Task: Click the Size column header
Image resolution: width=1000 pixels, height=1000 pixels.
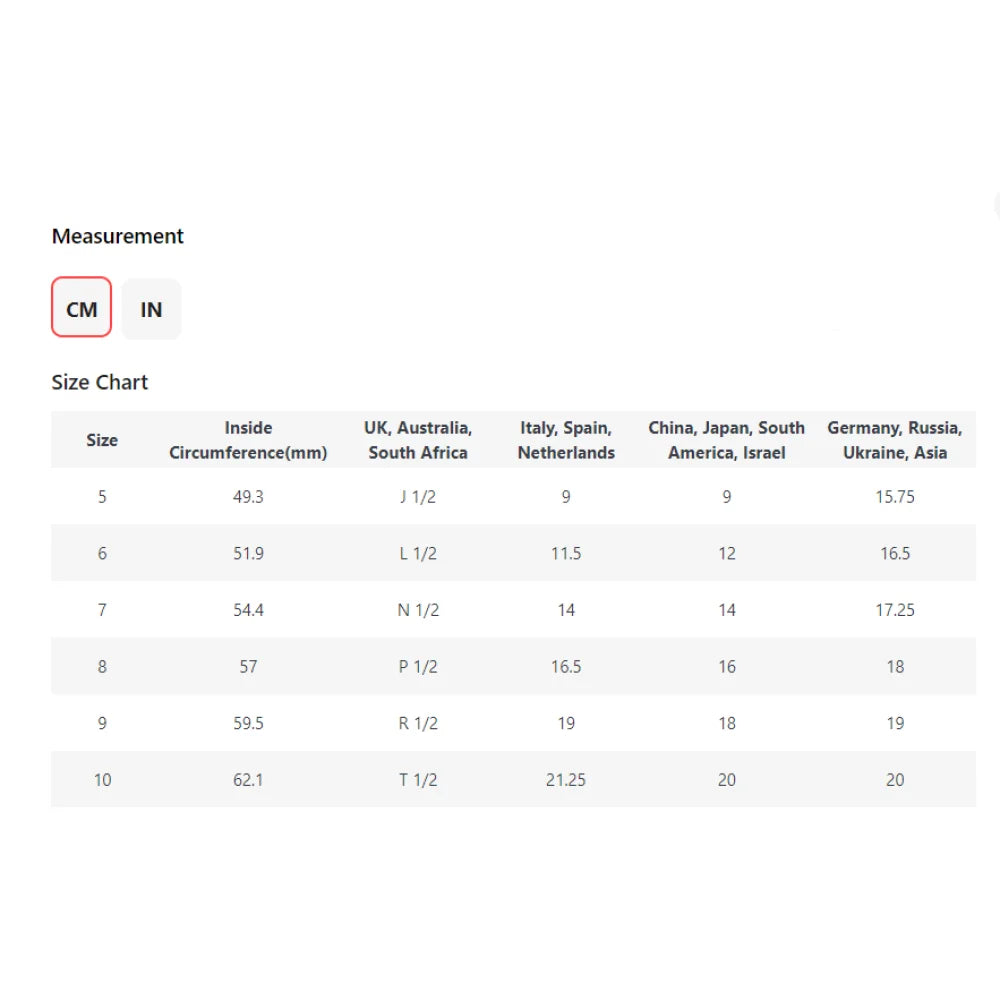Action: 102,440
